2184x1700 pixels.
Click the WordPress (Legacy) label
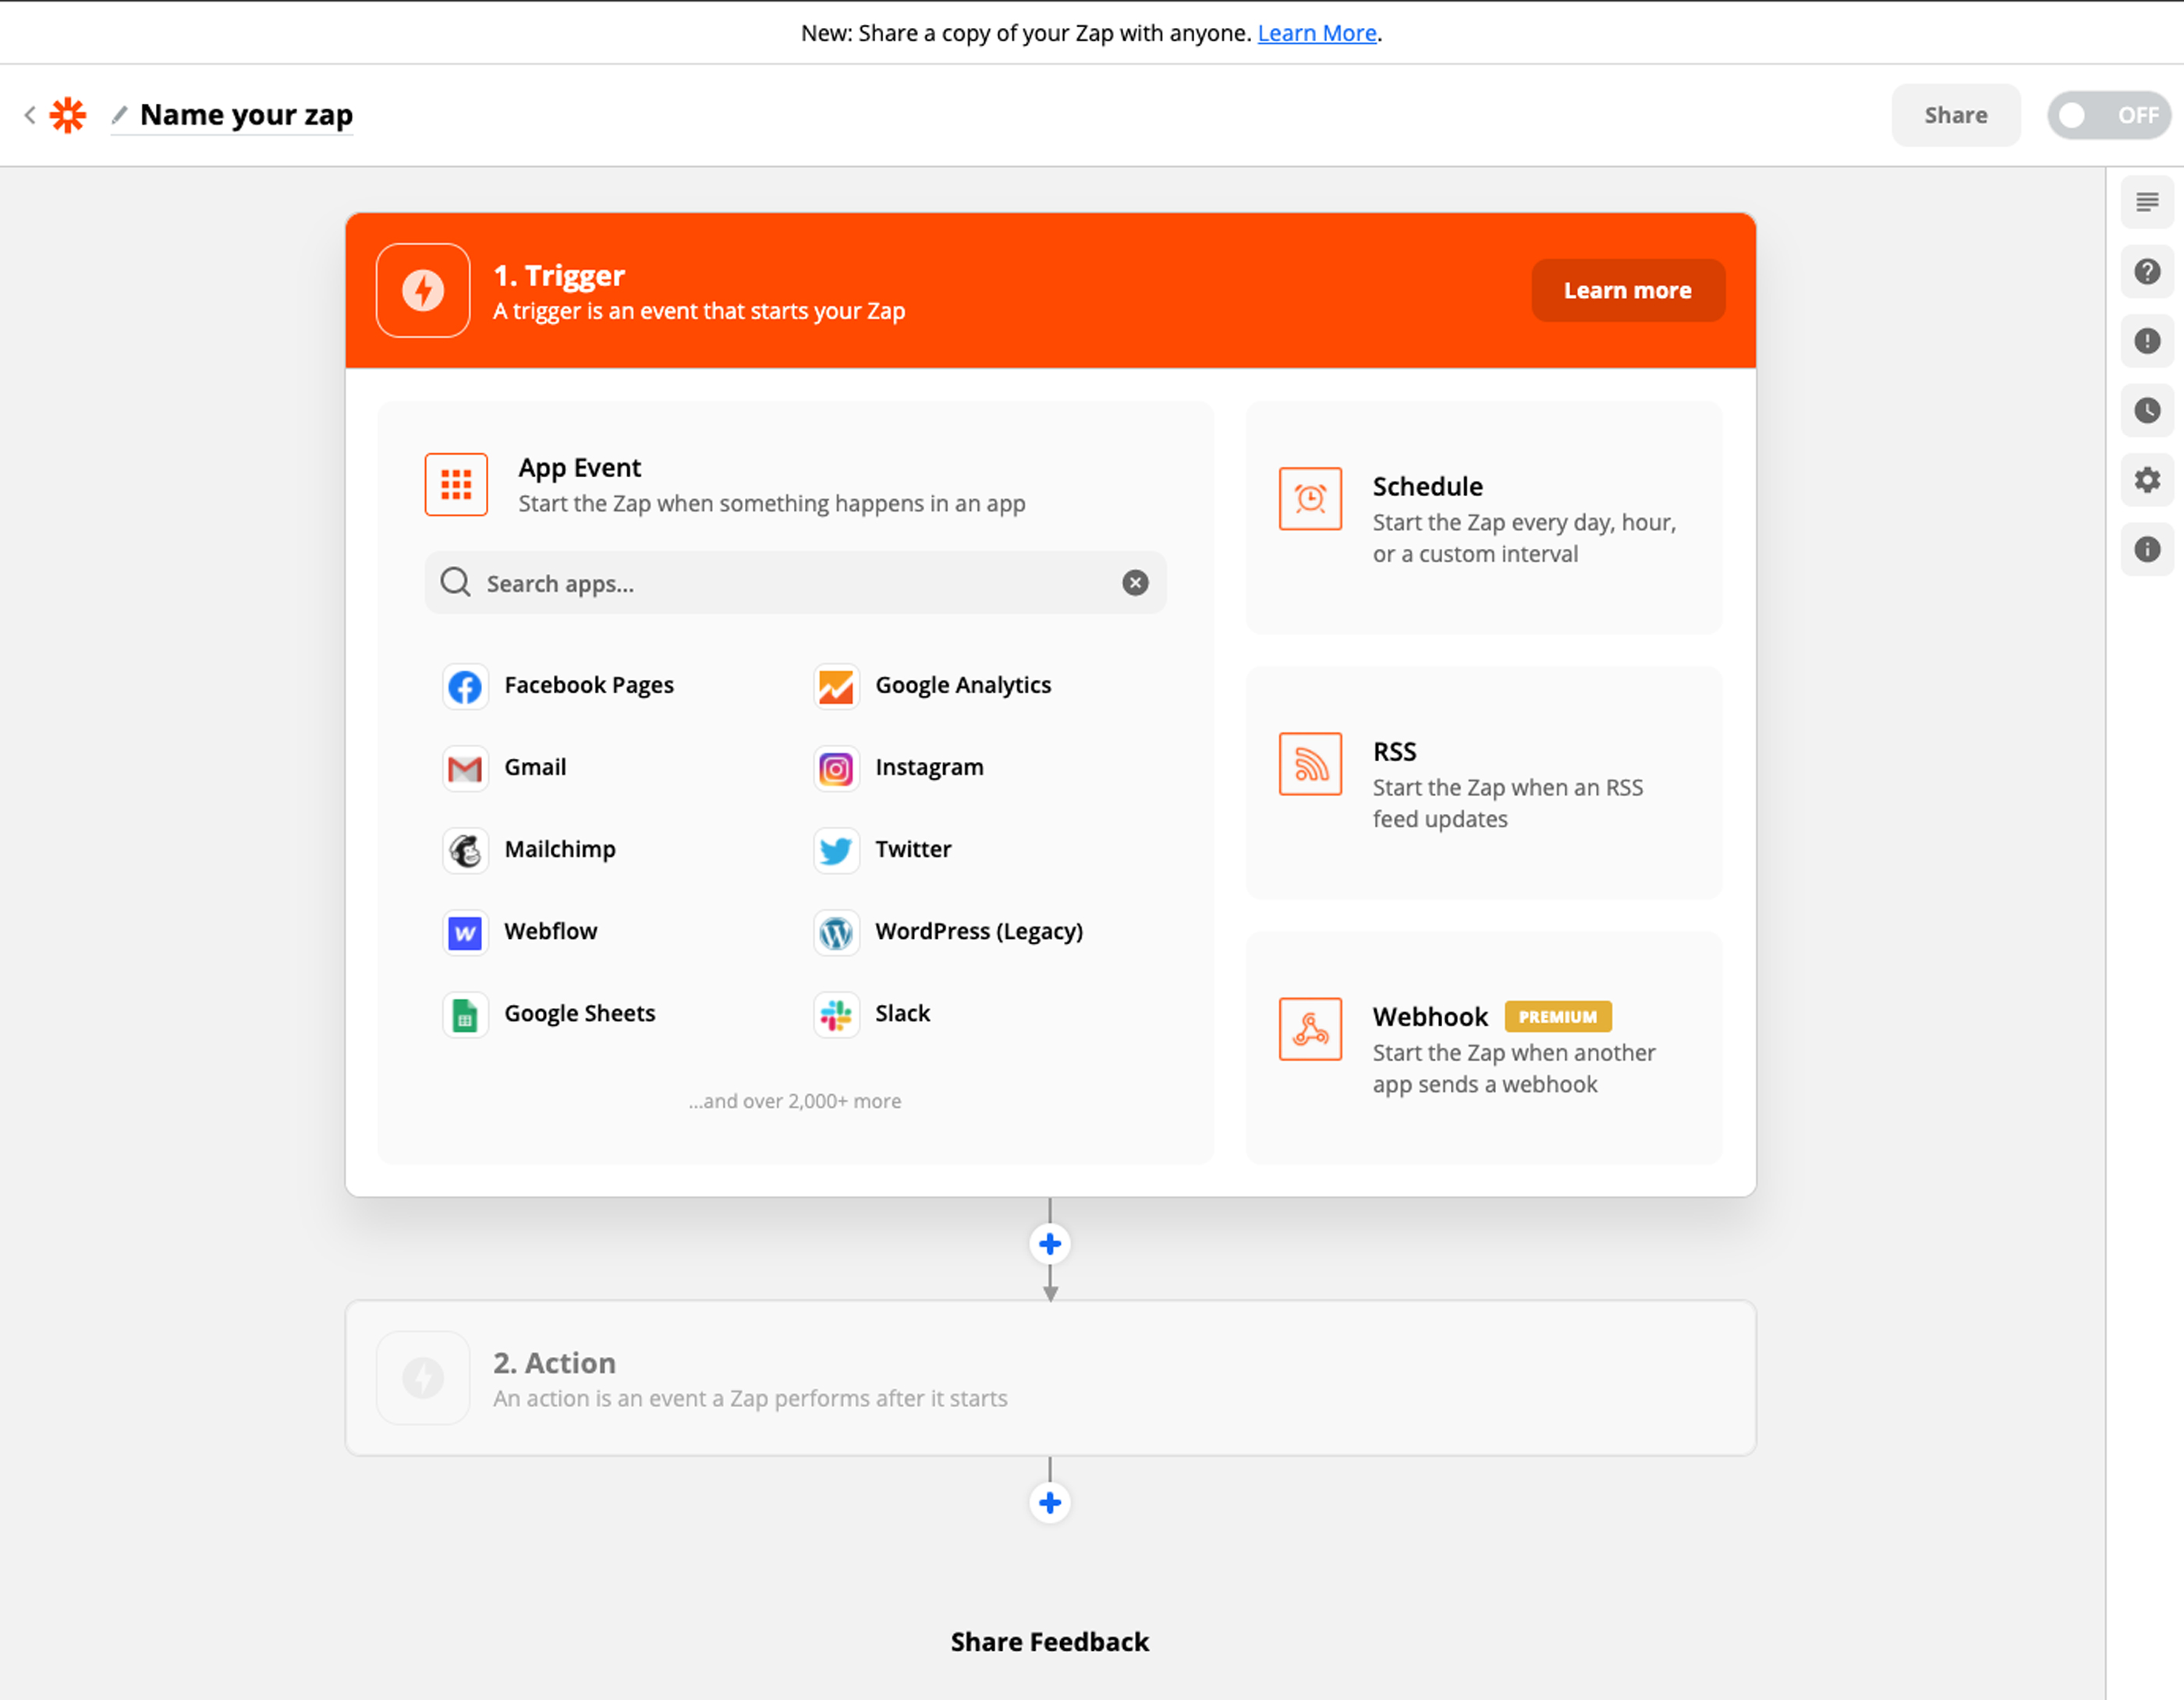coord(979,931)
